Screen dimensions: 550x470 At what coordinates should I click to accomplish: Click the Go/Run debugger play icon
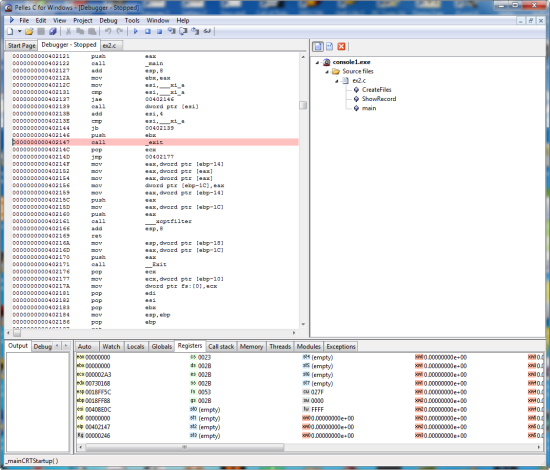135,32
